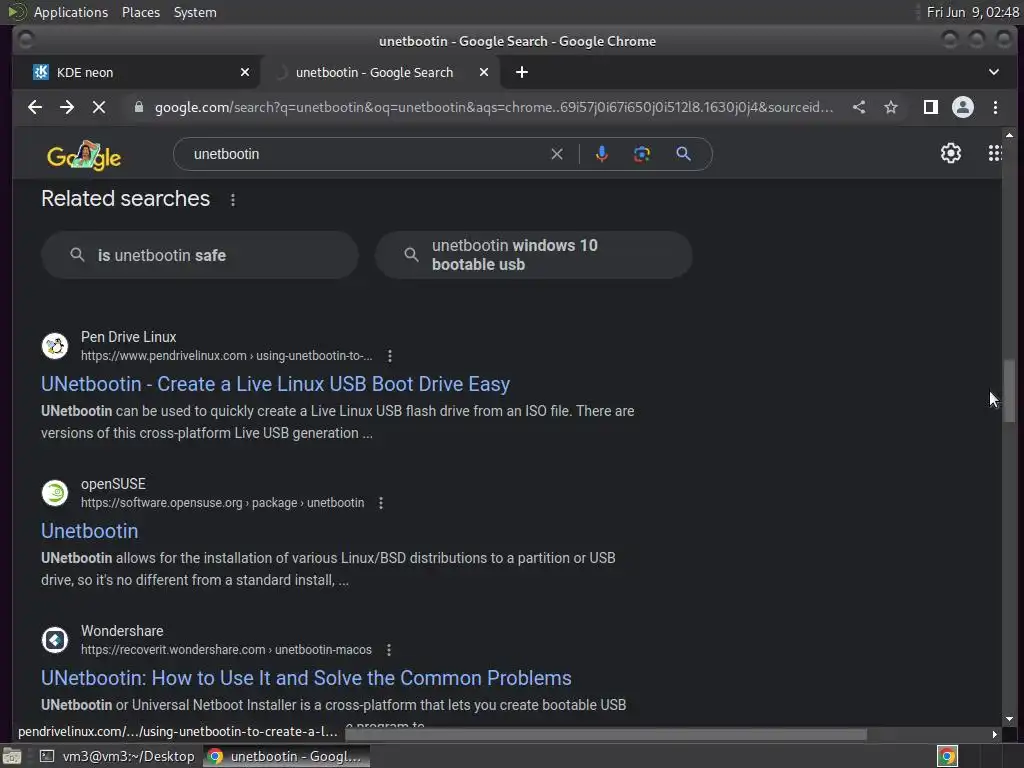
Task: Open the about-result dots for Wondershare result
Action: (389, 650)
